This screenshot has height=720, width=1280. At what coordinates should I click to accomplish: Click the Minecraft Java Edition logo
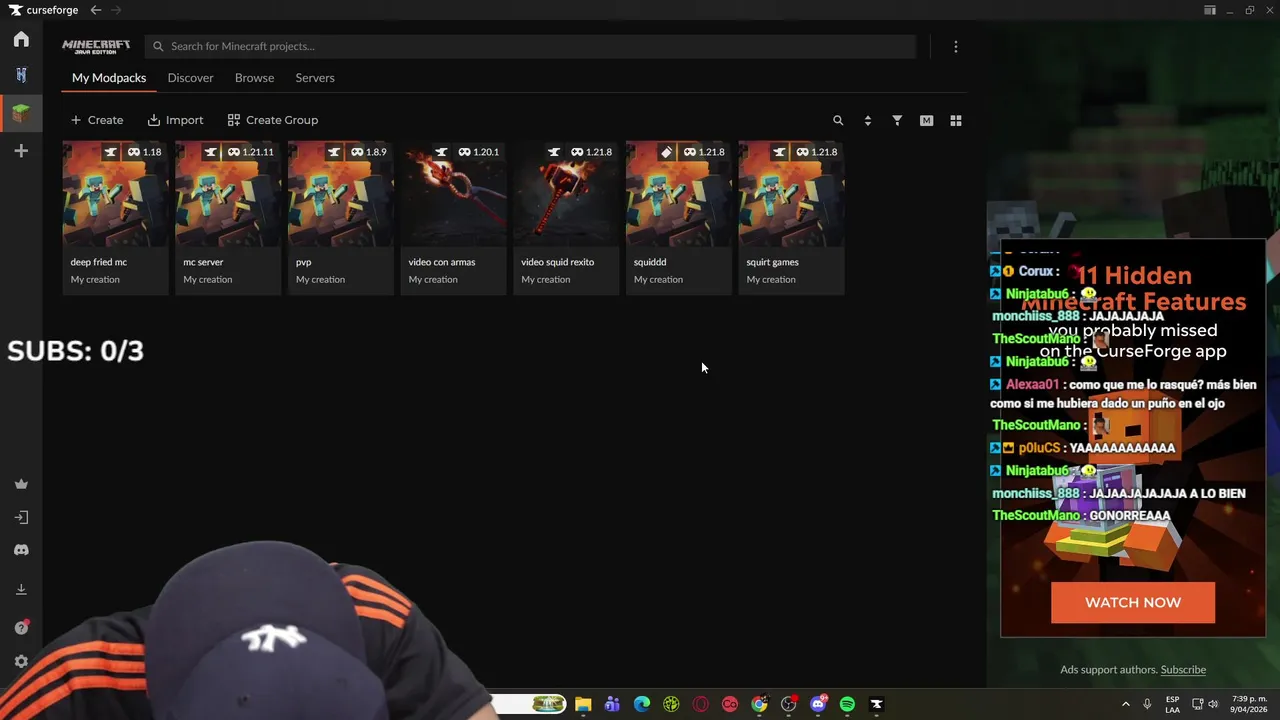[x=96, y=46]
